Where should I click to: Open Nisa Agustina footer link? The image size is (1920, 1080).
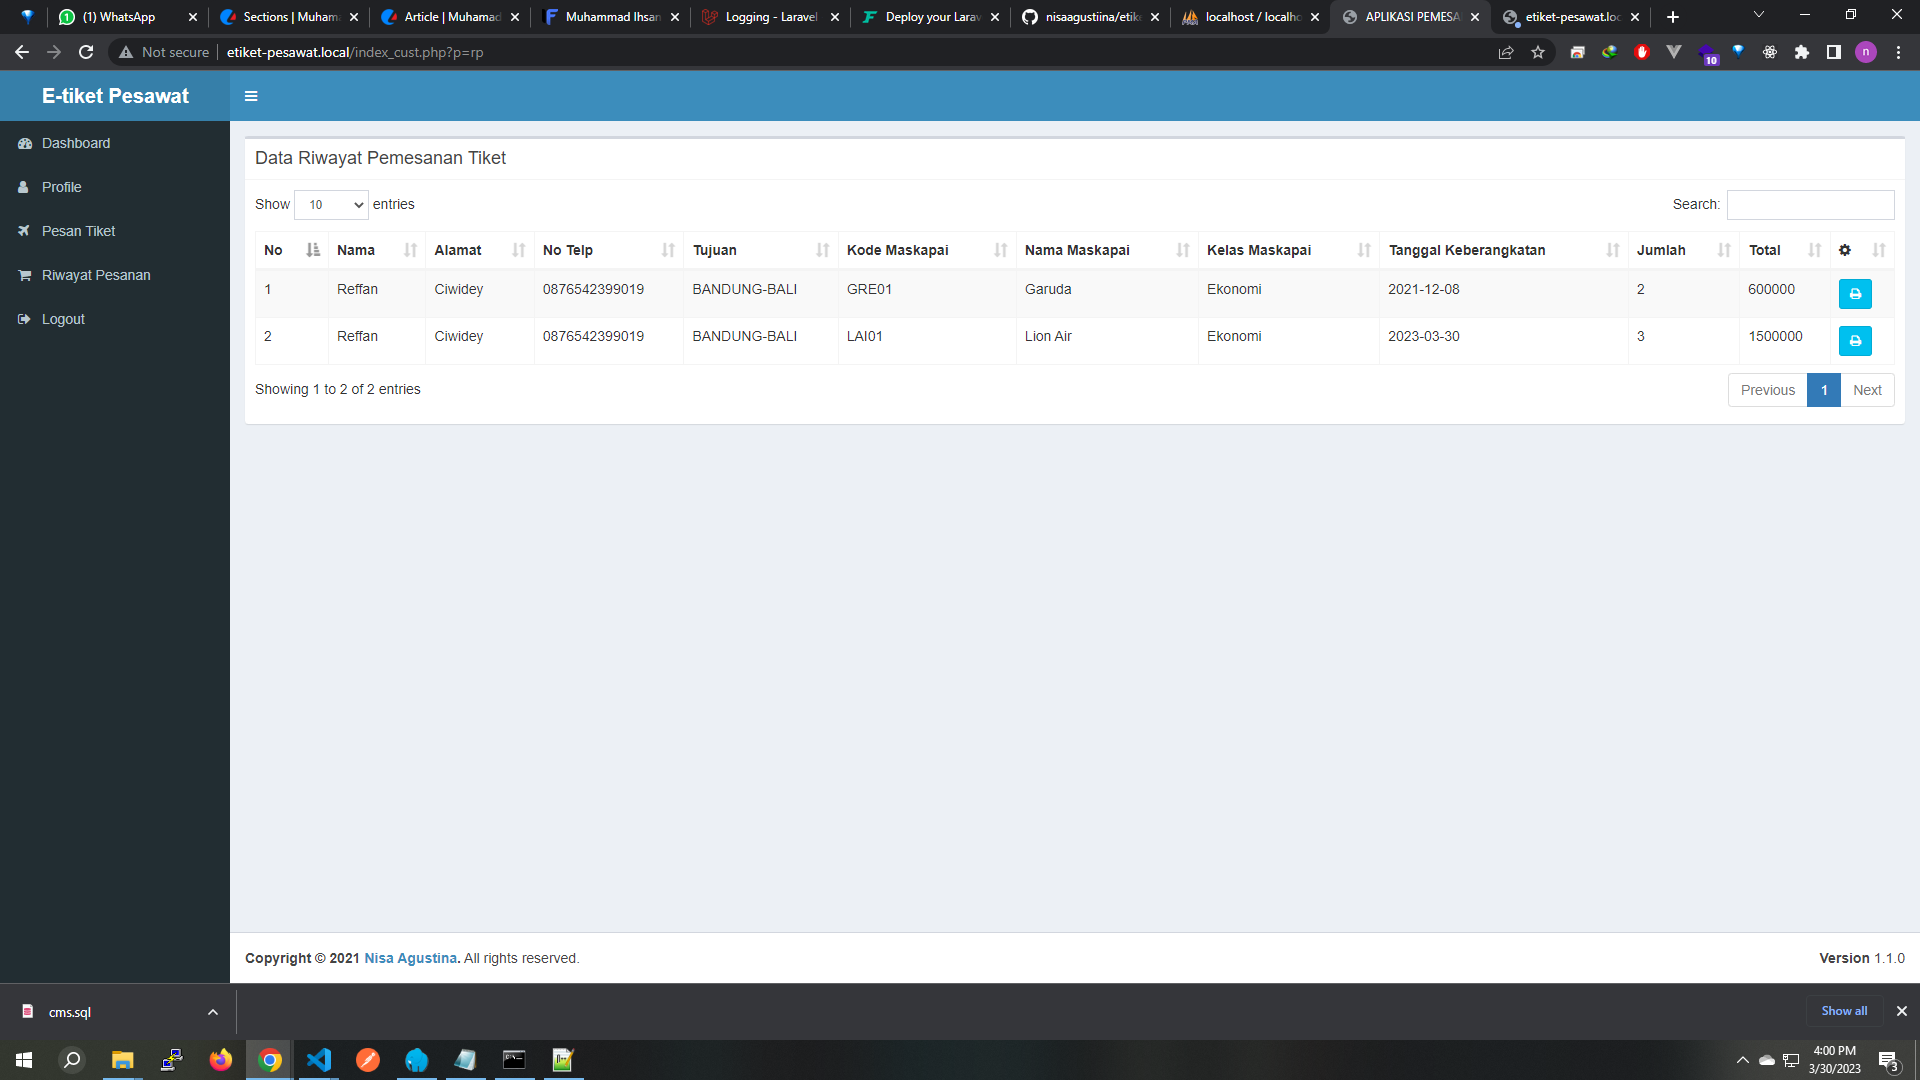click(410, 958)
